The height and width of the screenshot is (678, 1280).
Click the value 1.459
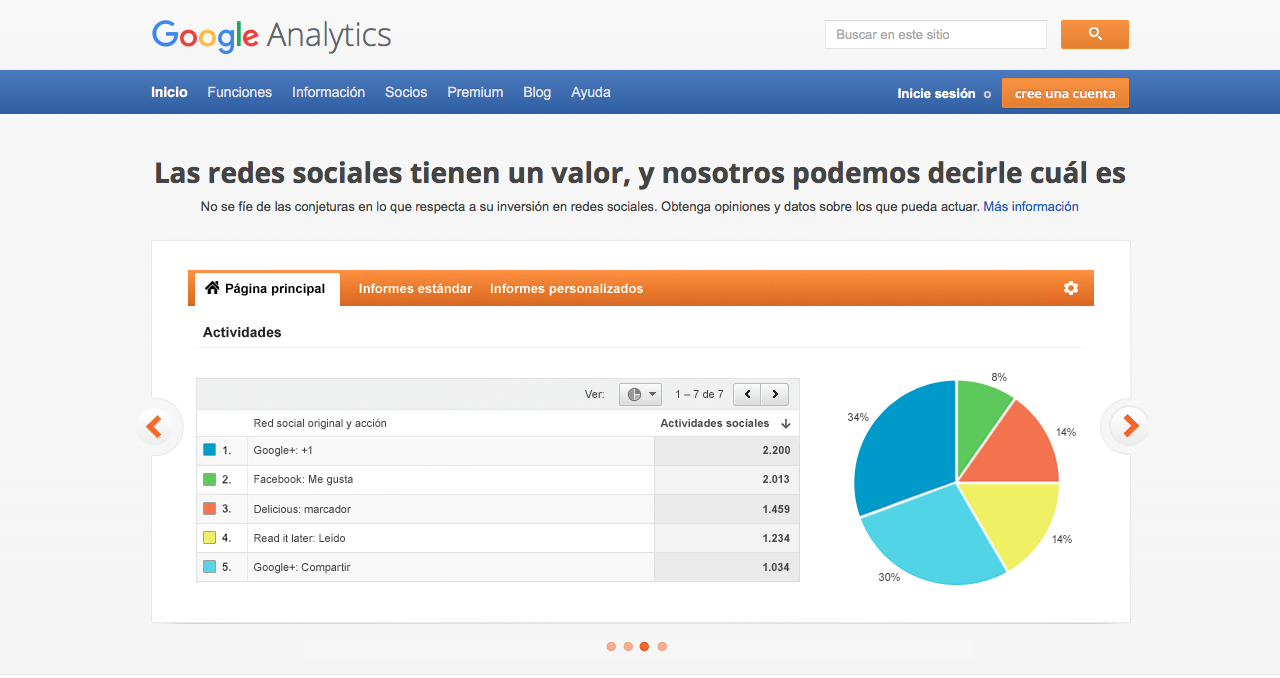(776, 509)
